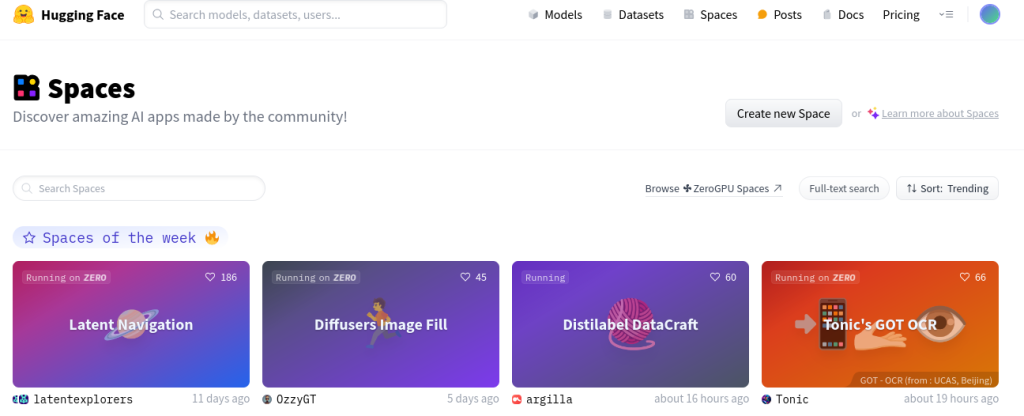This screenshot has width=1024, height=416.
Task: Open the Distilabel DataCraft space card
Action: (630, 324)
